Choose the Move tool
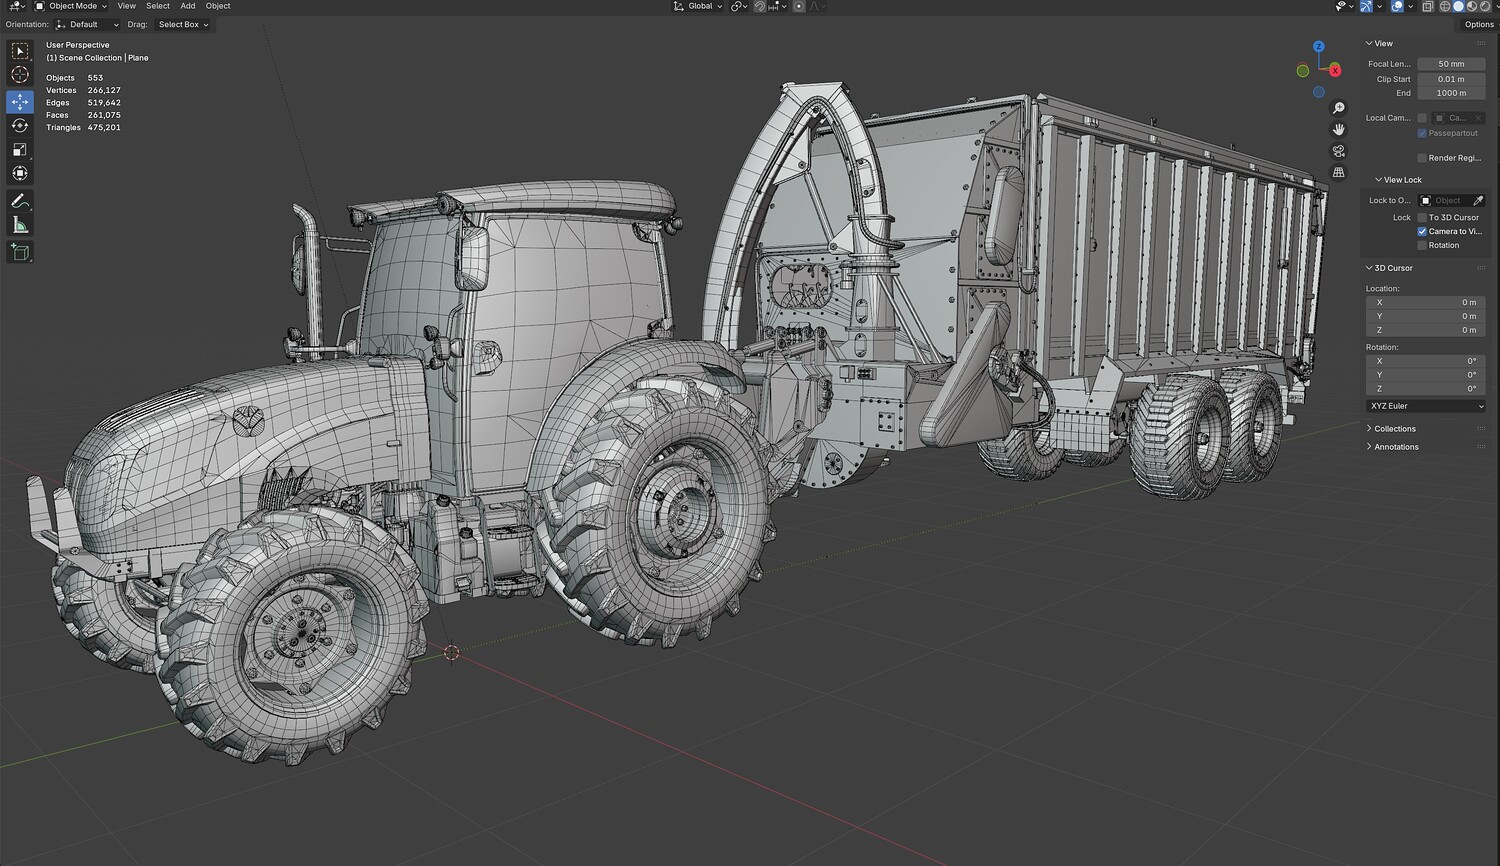 click(20, 102)
